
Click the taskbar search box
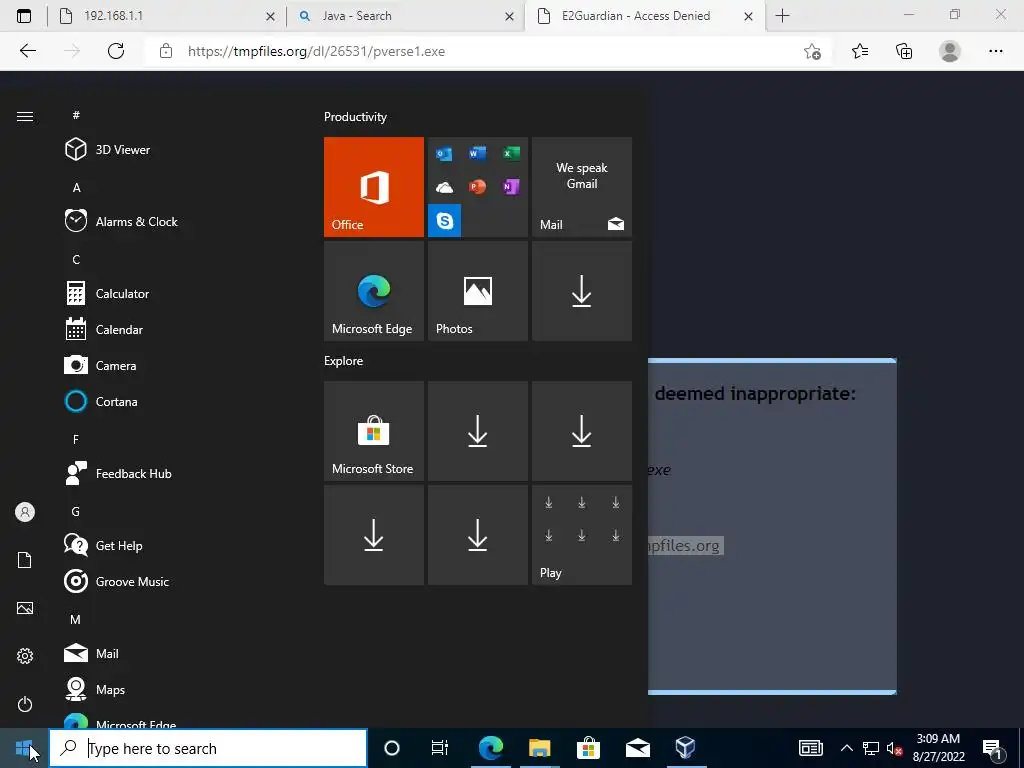point(208,748)
